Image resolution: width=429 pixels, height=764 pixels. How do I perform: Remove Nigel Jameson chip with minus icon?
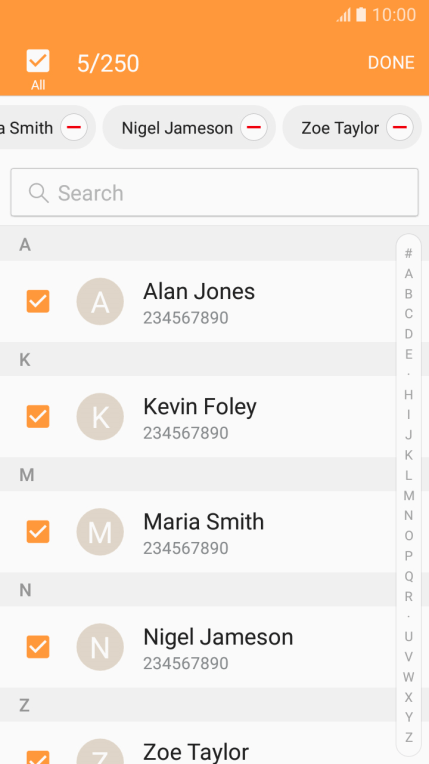254,128
